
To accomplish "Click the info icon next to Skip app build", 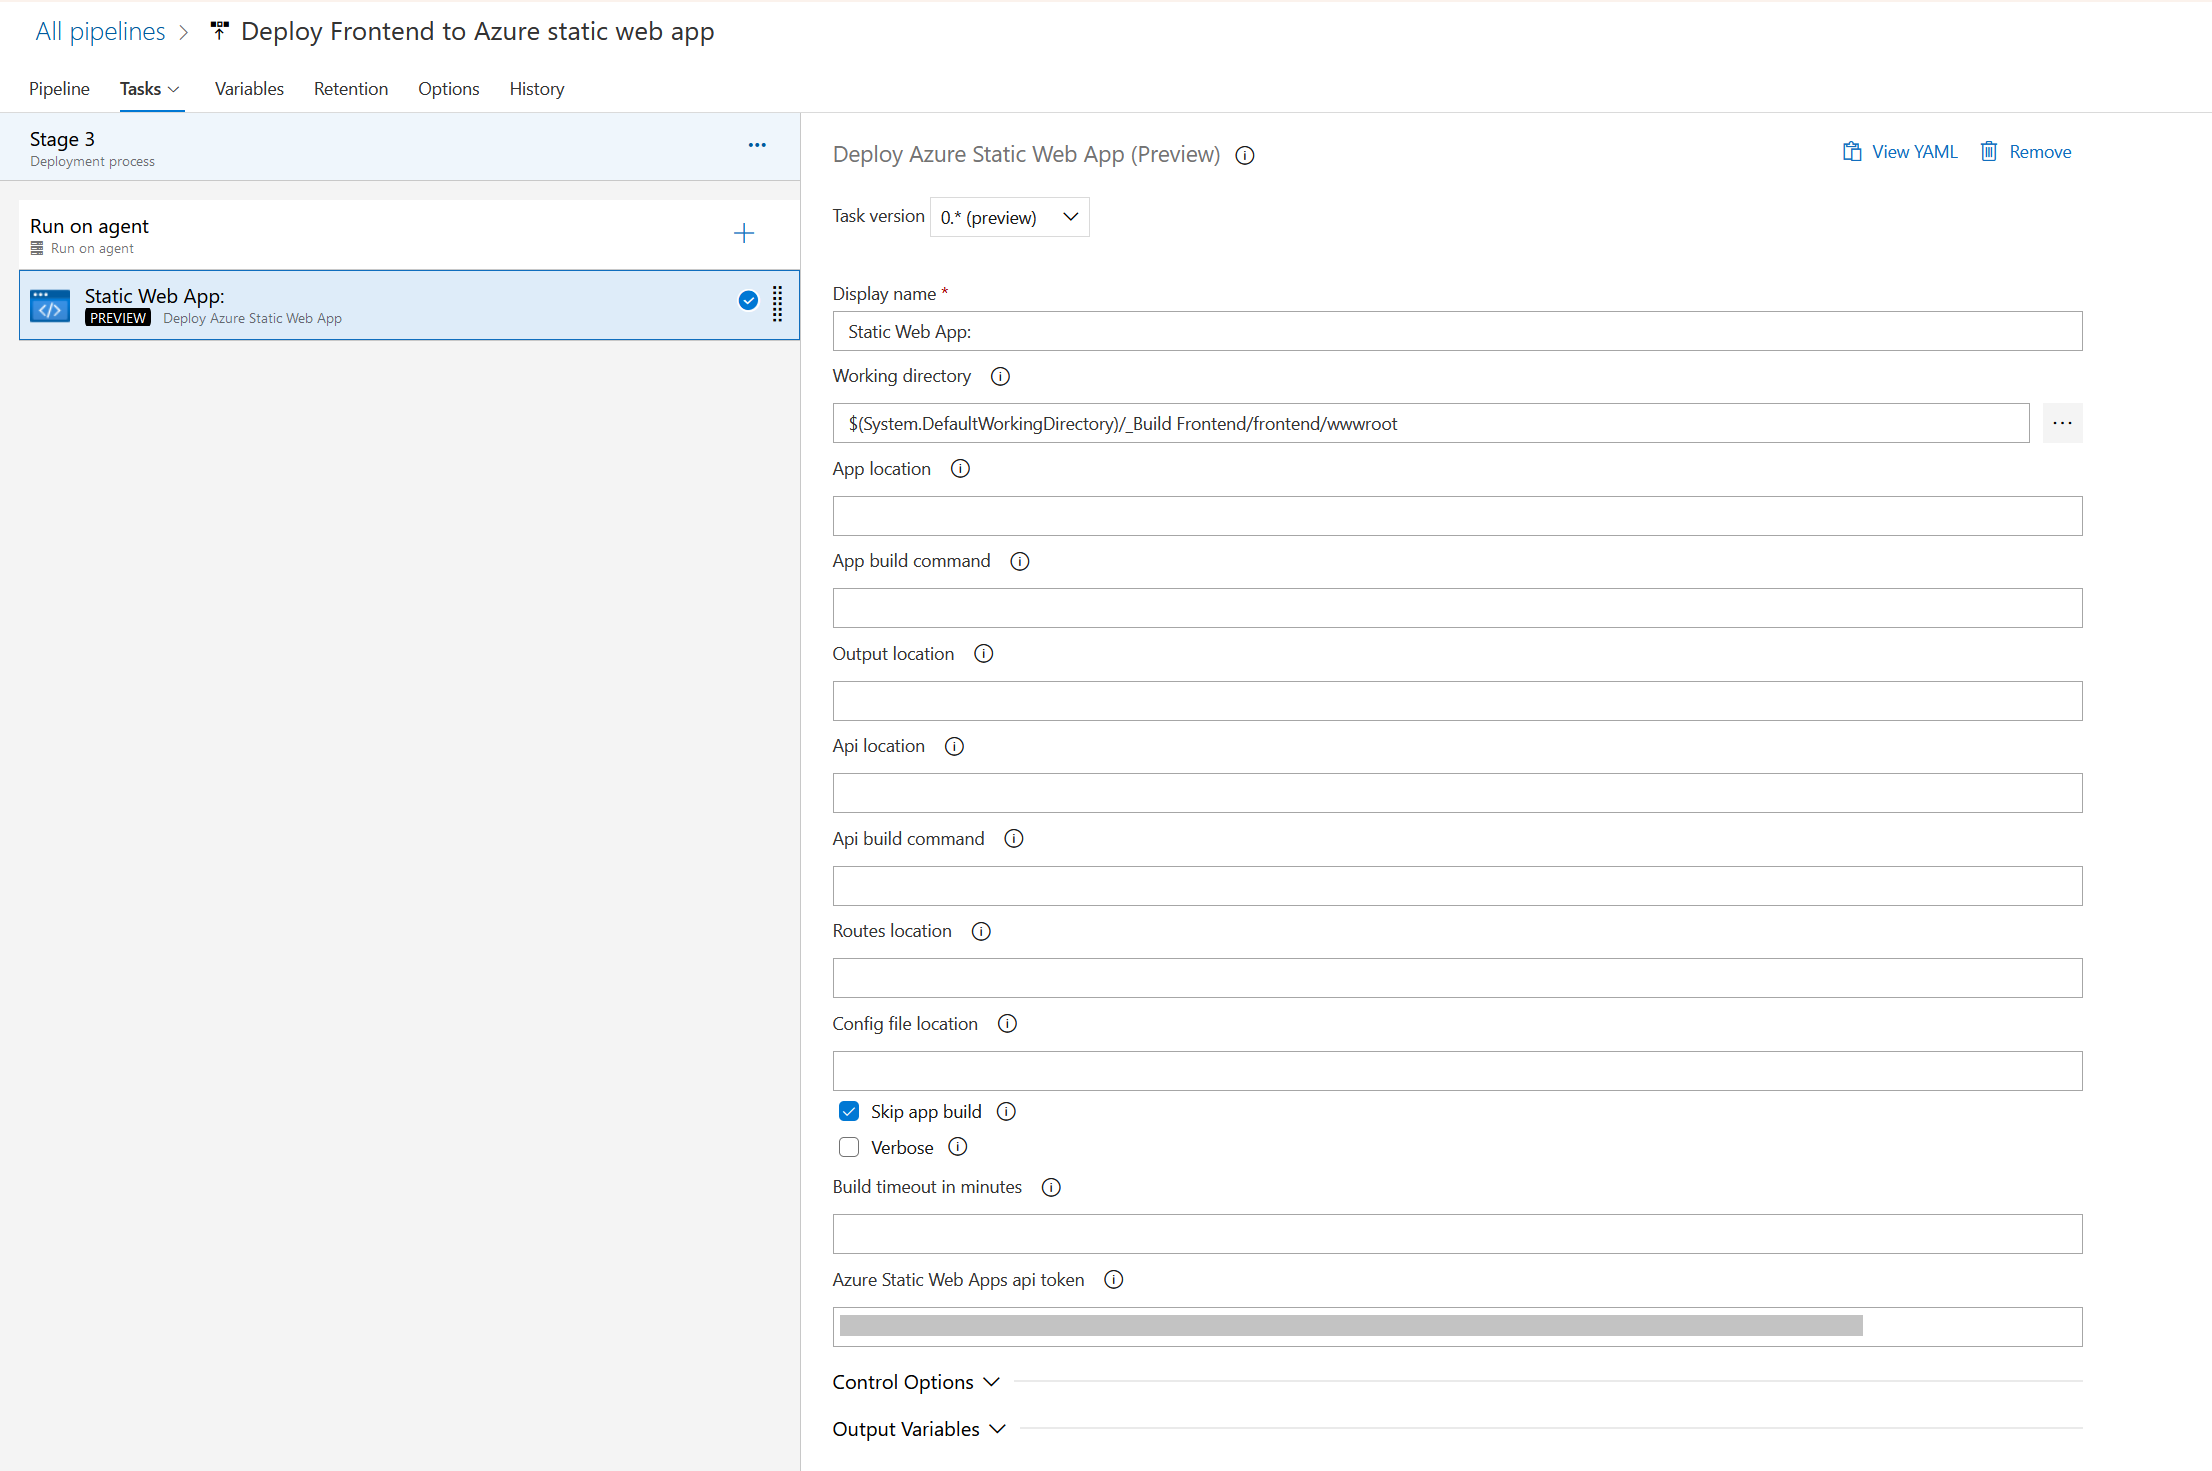I will (1008, 1111).
